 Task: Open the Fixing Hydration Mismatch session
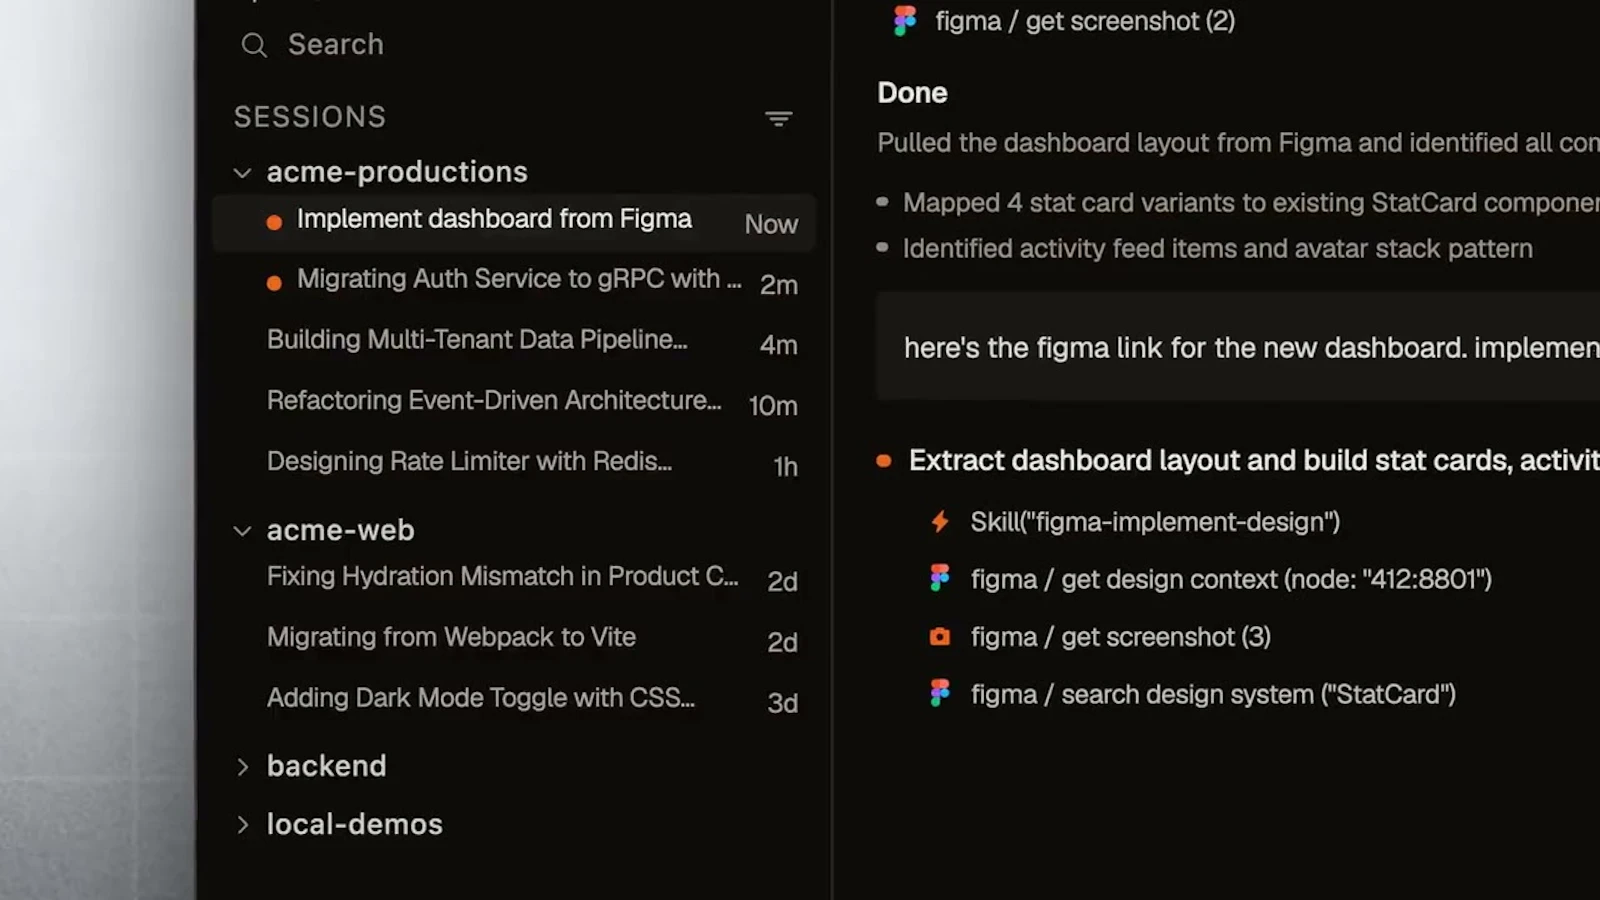point(502,576)
